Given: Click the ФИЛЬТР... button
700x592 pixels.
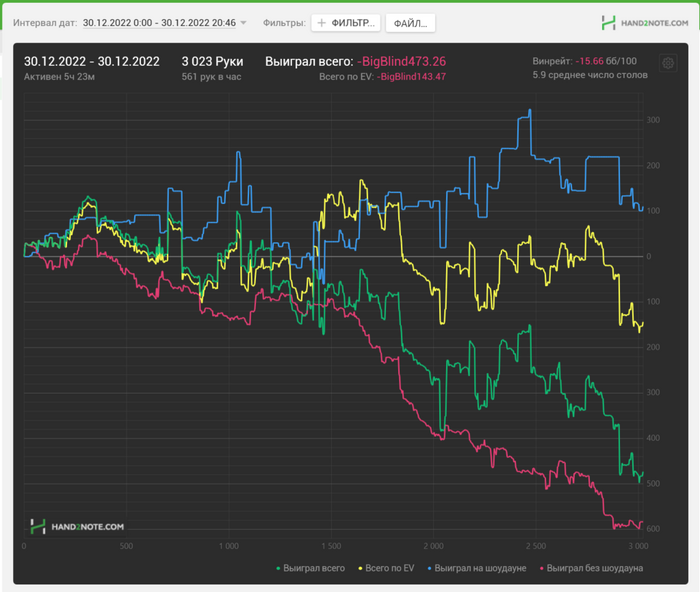Looking at the screenshot, I should (346, 23).
